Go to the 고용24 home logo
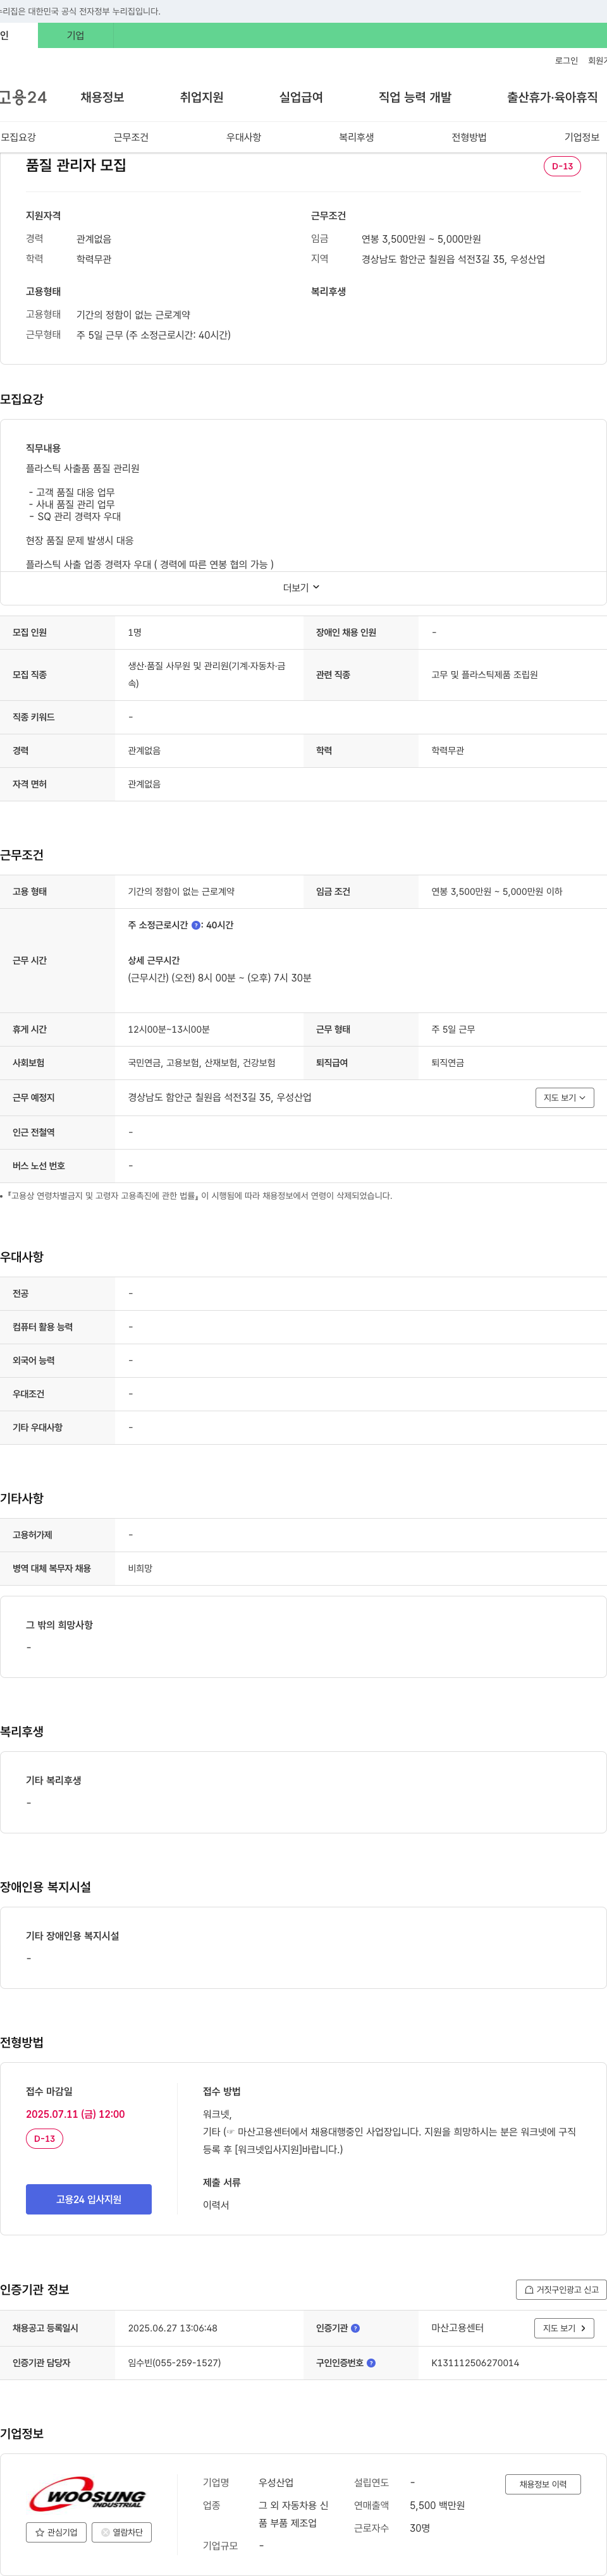 23,97
